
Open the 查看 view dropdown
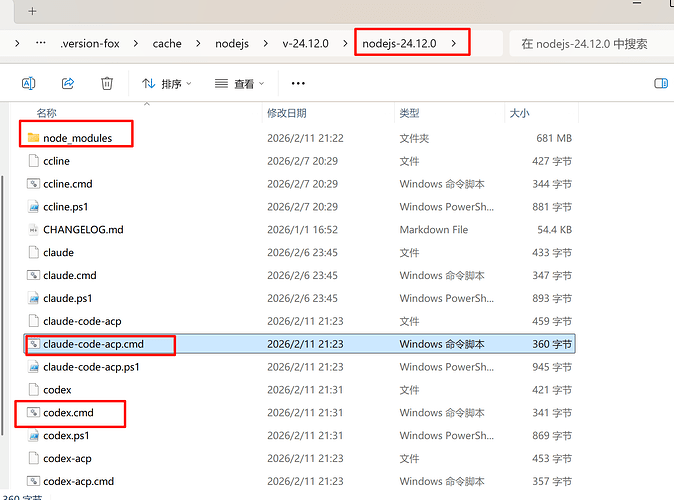(x=239, y=83)
